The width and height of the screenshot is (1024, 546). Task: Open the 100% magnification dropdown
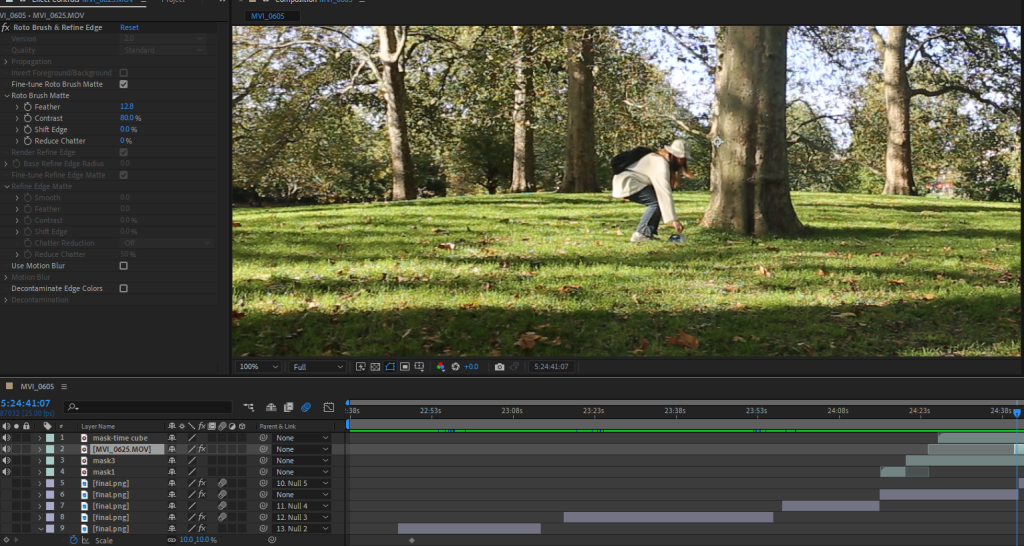pos(259,367)
